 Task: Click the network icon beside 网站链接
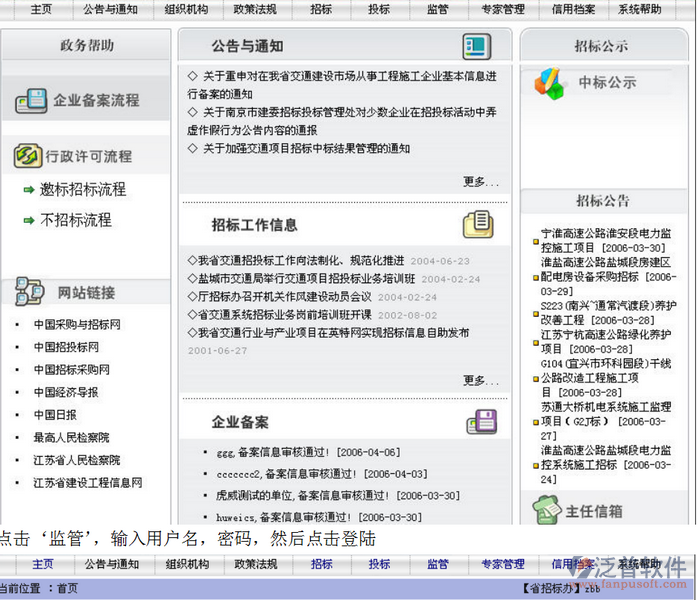29,292
